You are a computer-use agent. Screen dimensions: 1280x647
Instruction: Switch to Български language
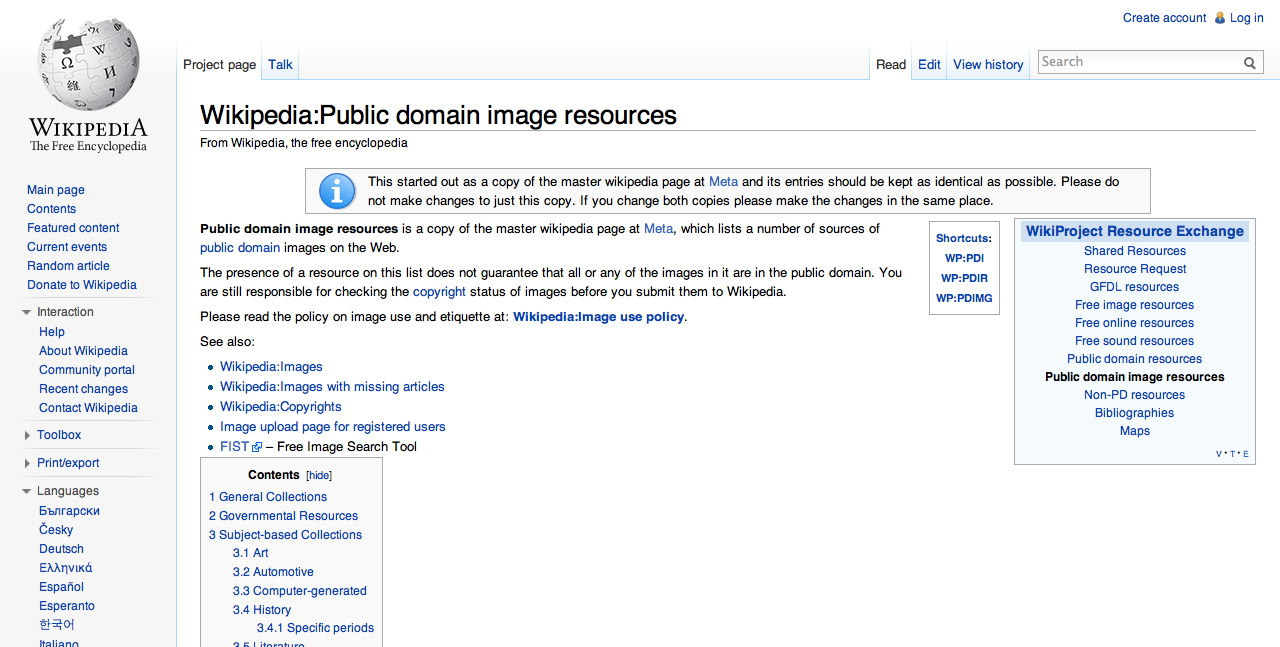[x=69, y=511]
